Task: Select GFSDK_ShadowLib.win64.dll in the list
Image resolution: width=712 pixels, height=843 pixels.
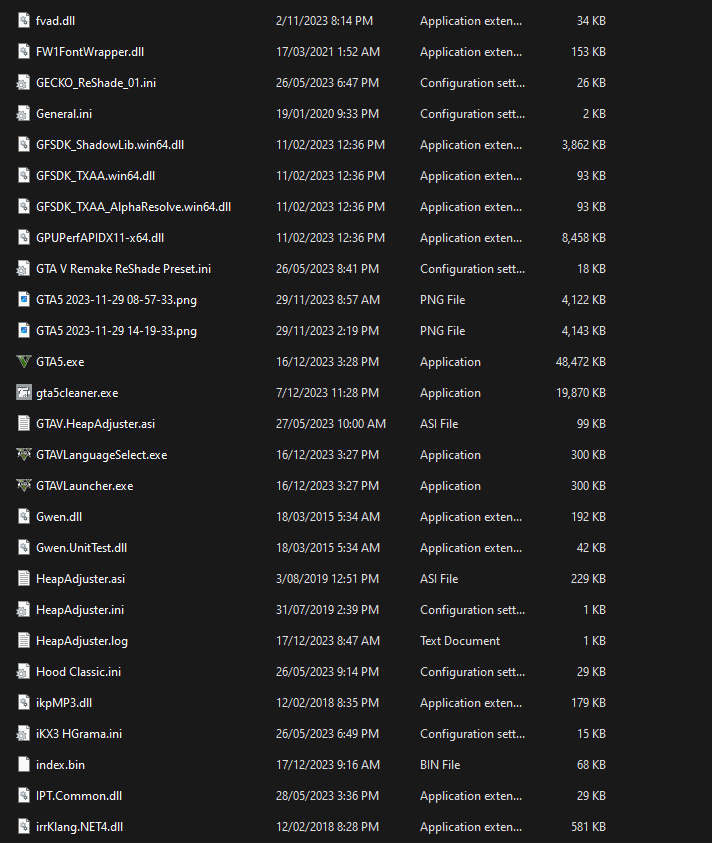Action: (x=109, y=145)
